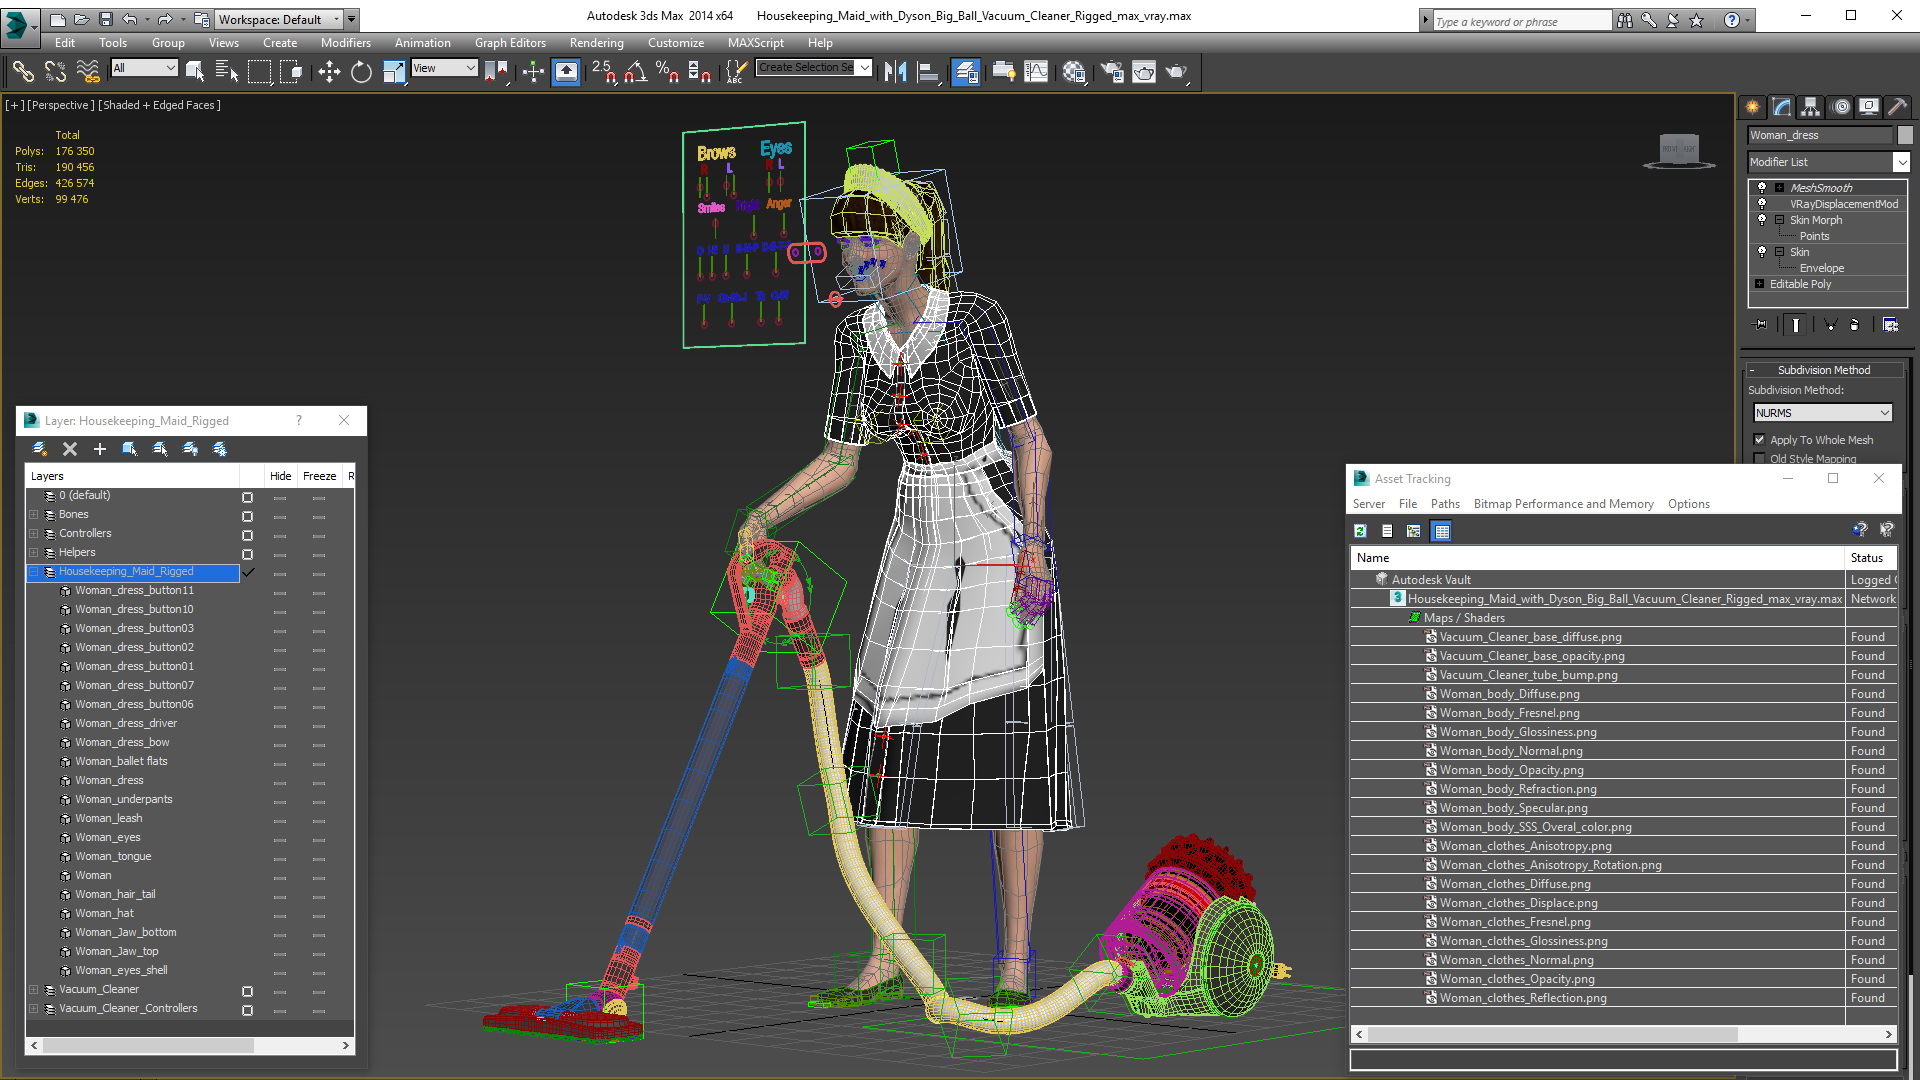1920x1080 pixels.
Task: Toggle VRayDisplacementMod lightbulb visibility
Action: tap(1762, 203)
